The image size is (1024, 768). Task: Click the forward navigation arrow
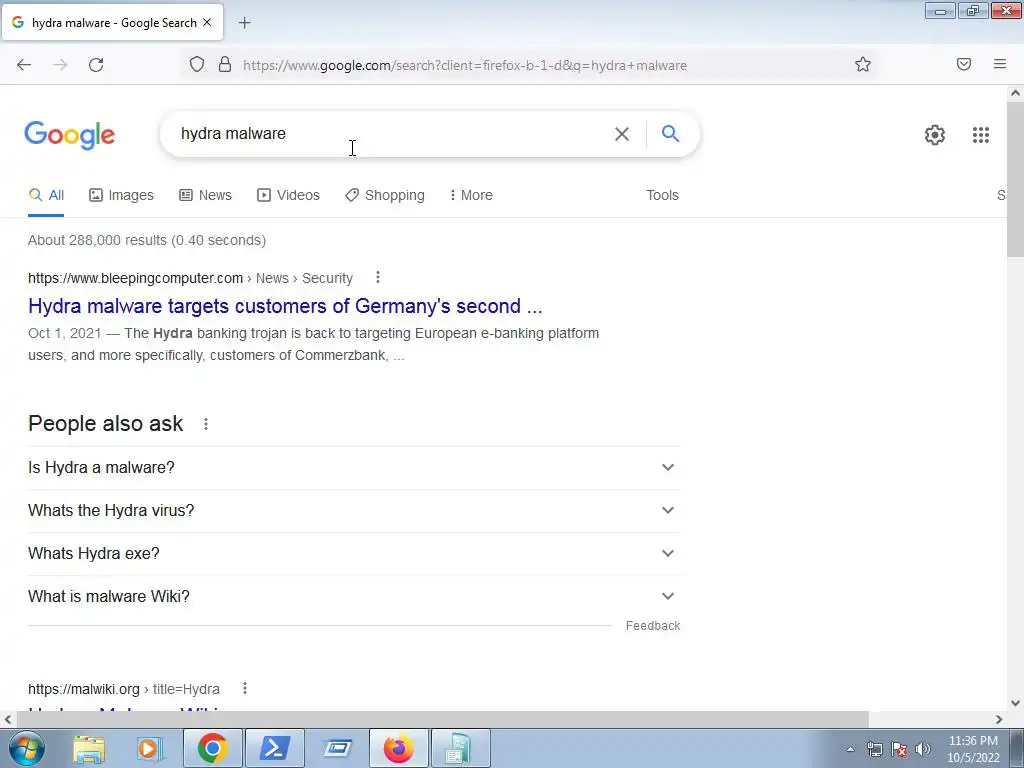[60, 65]
